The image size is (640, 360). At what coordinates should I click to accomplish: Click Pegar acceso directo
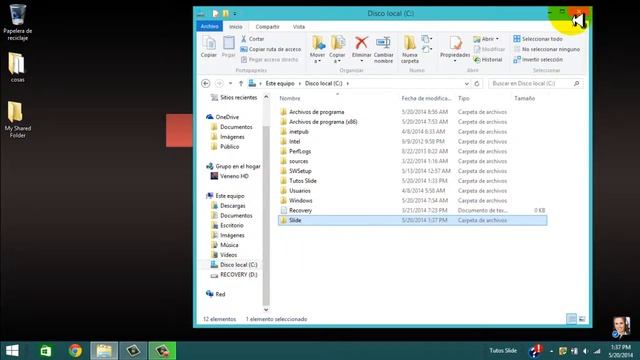(269, 60)
